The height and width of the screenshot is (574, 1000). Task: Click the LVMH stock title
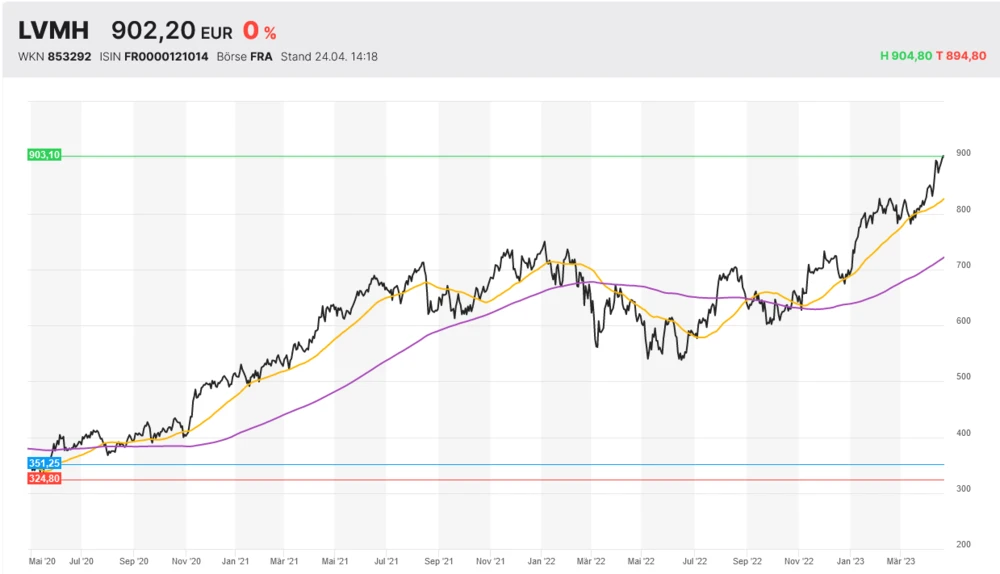click(54, 31)
